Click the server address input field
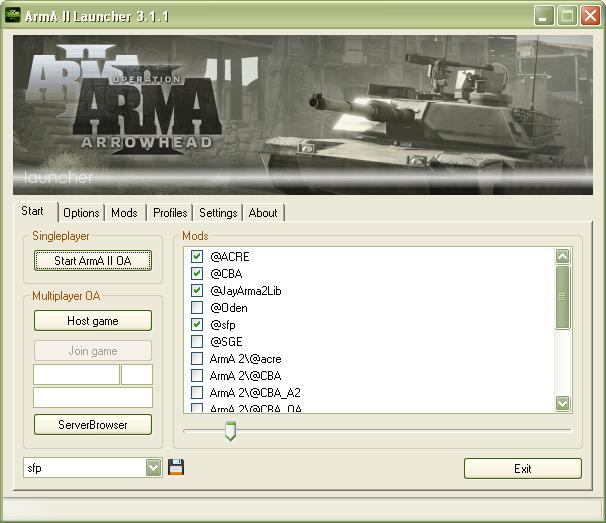606x523 pixels. 77,374
